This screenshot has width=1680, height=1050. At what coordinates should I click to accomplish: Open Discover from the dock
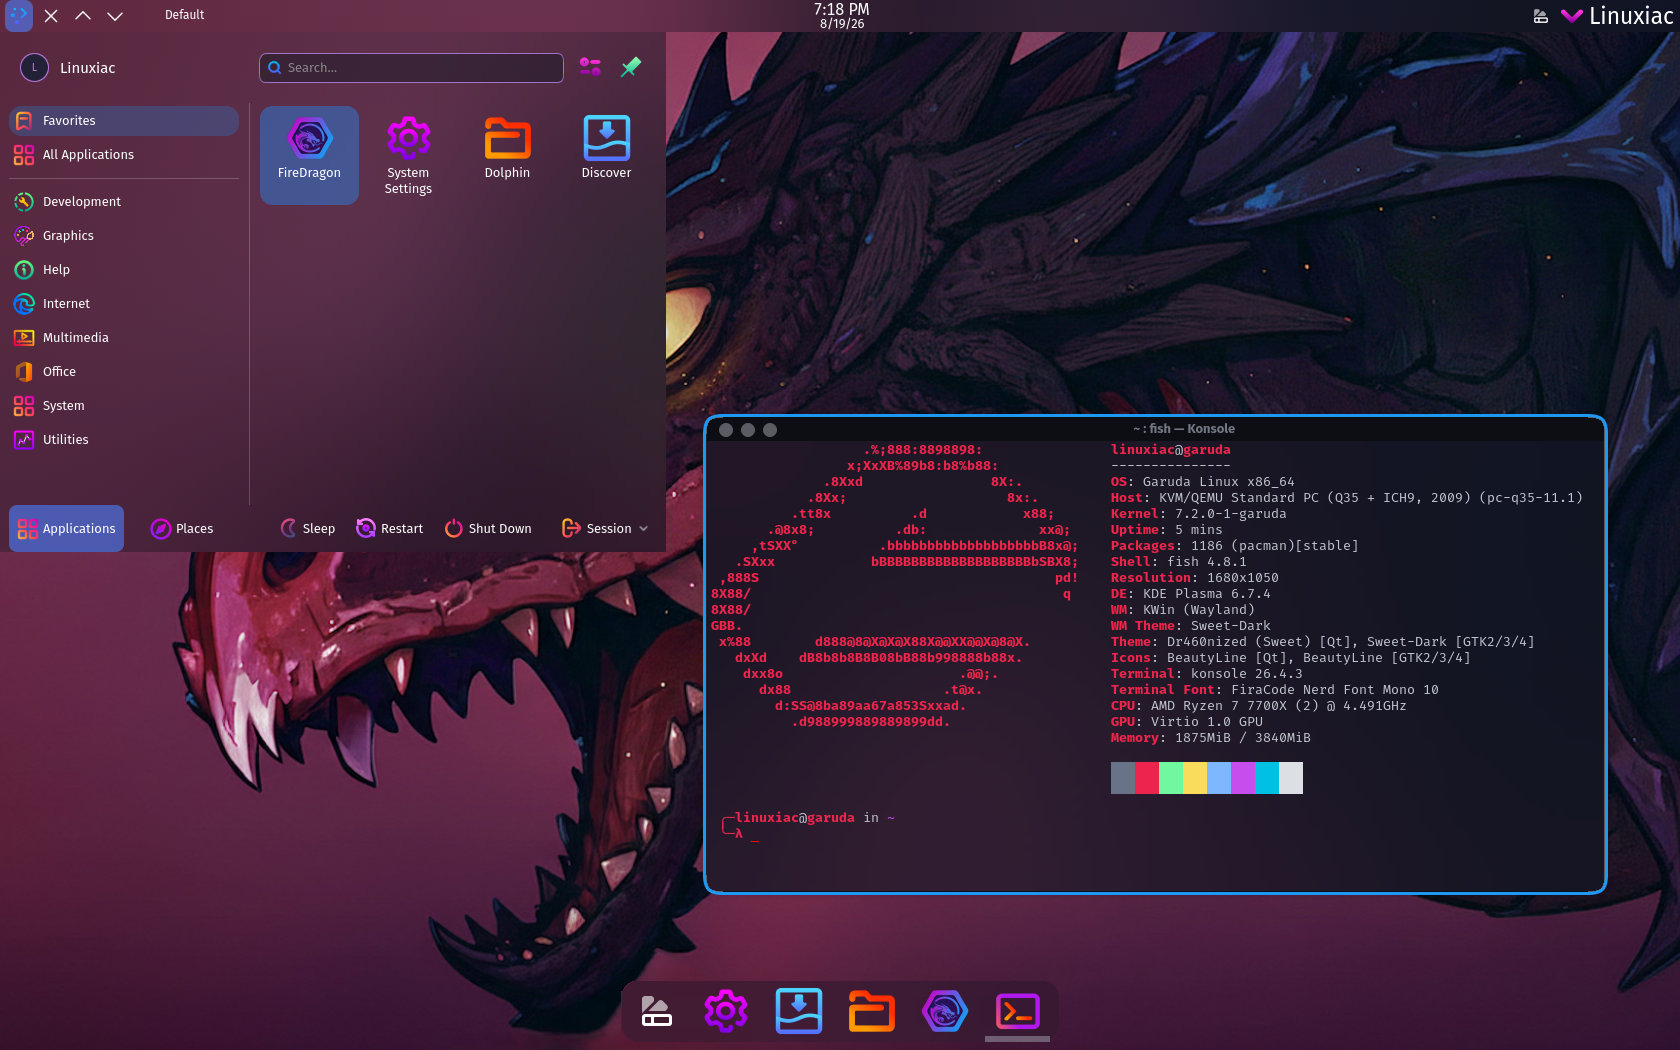point(799,1012)
